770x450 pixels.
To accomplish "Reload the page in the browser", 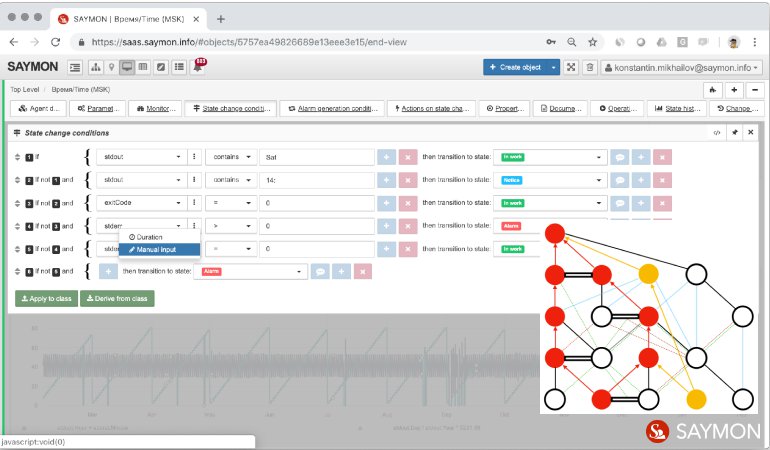I will click(55, 42).
